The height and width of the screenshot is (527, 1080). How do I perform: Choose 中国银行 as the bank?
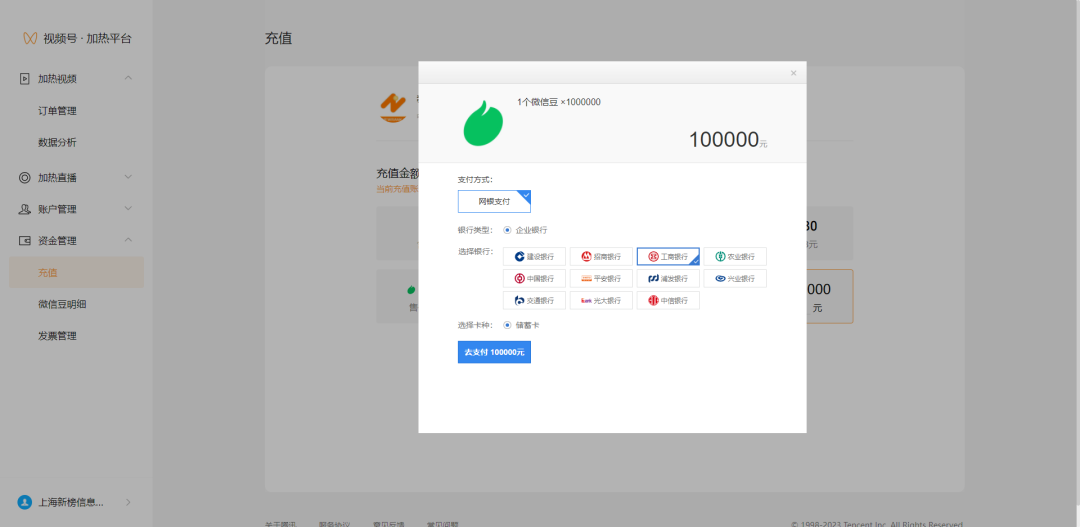[534, 278]
